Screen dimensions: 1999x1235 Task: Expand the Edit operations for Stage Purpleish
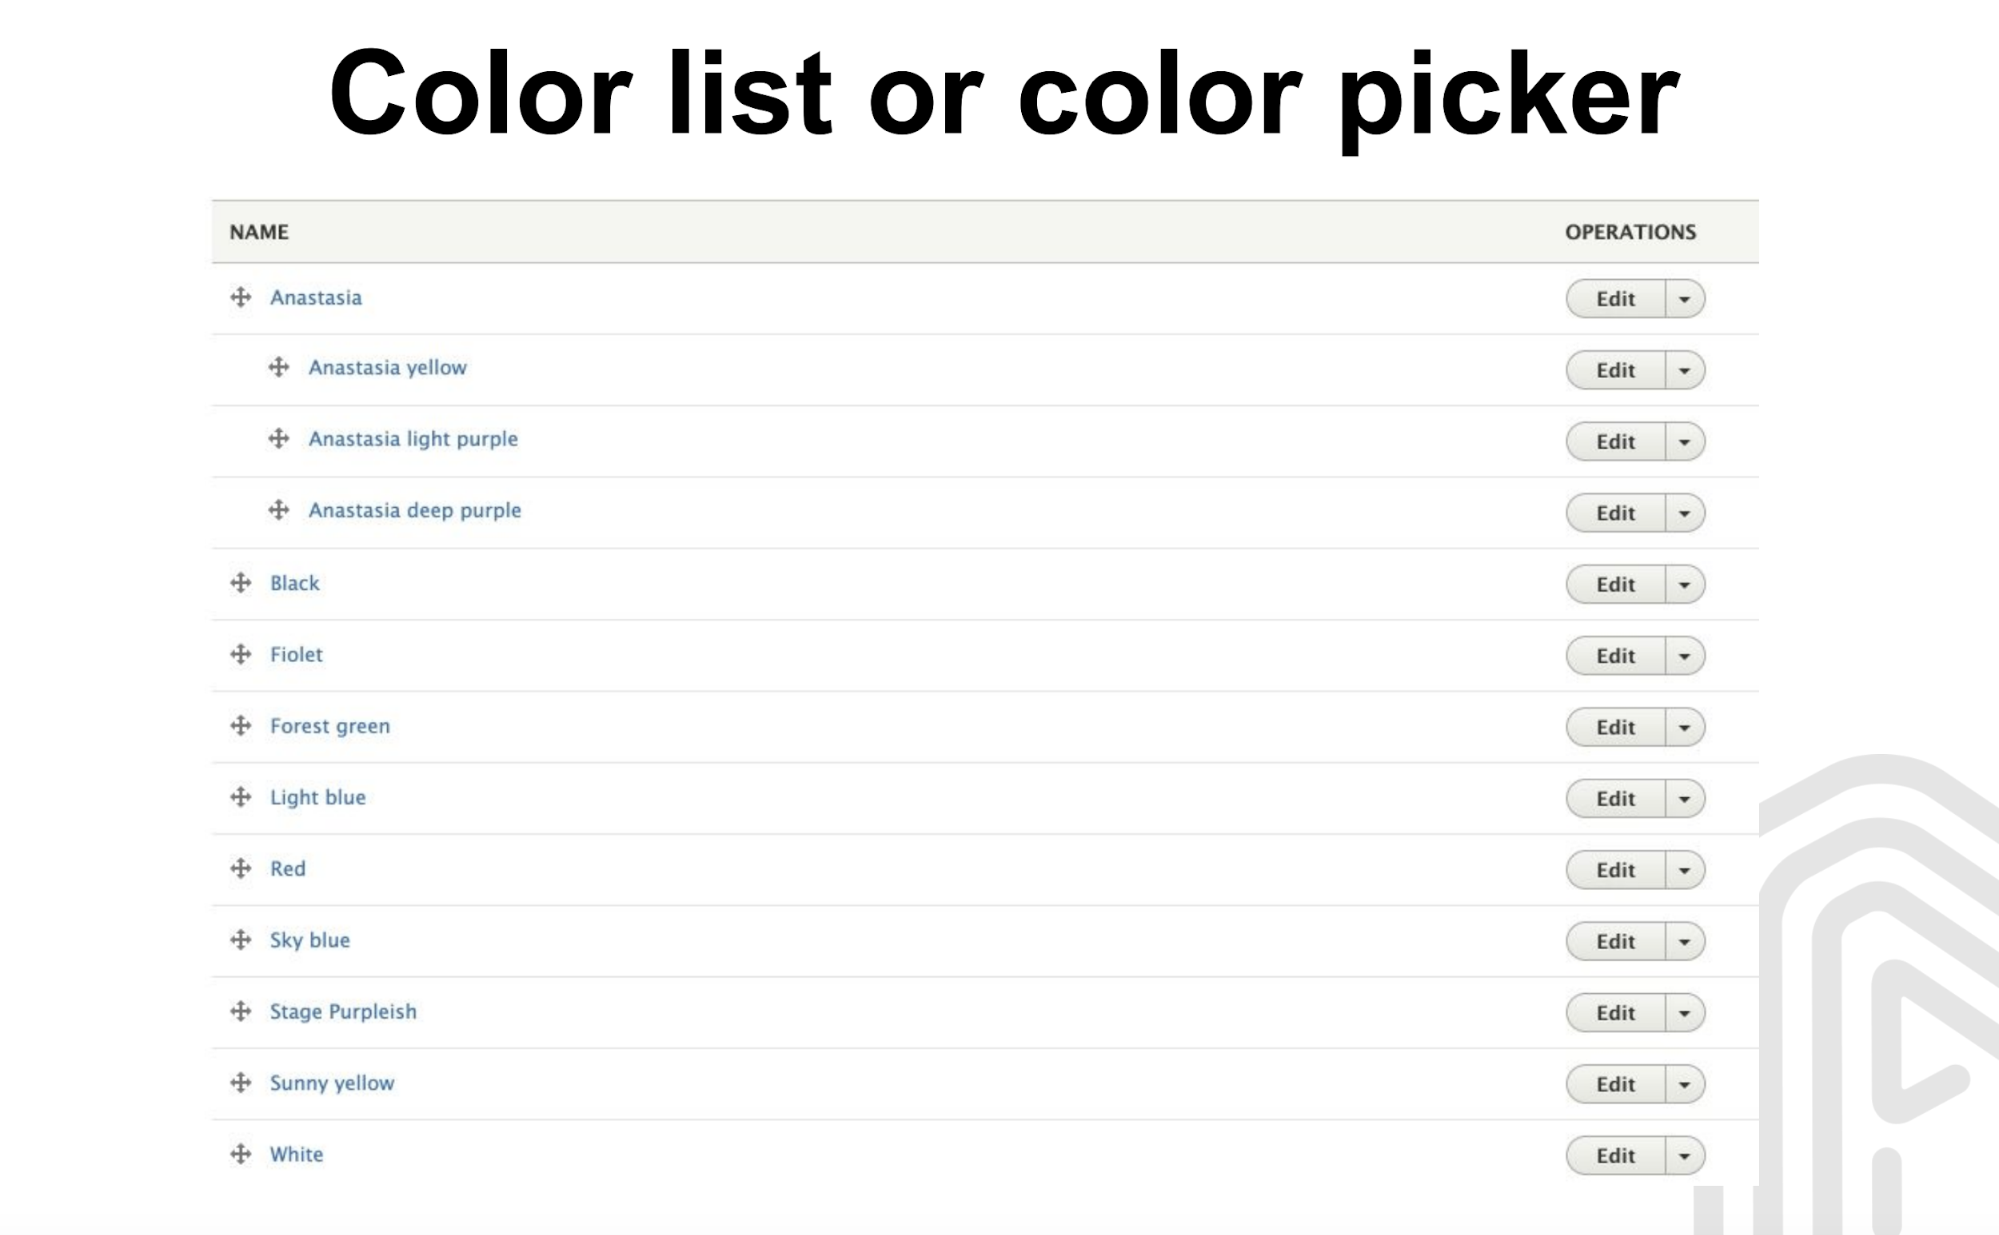[1686, 1012]
